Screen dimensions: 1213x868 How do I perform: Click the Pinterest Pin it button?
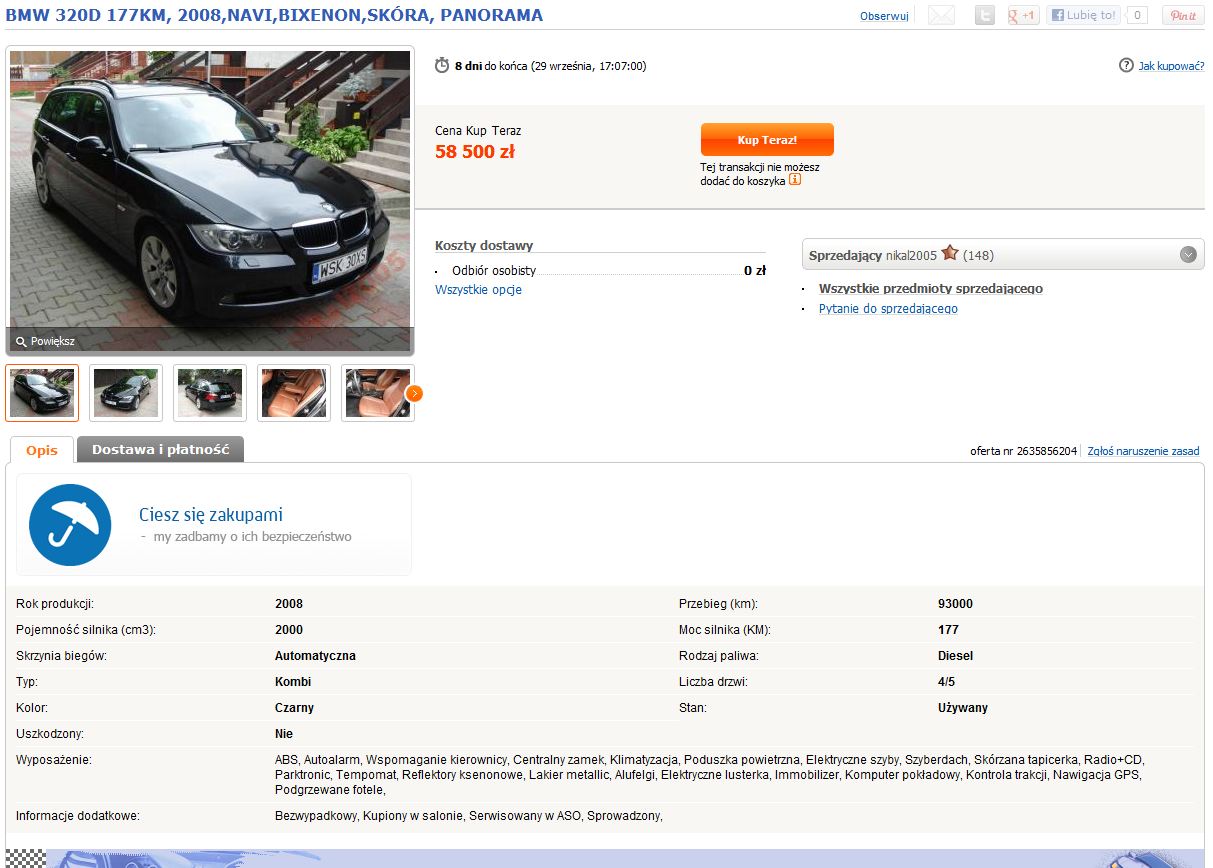tap(1183, 15)
